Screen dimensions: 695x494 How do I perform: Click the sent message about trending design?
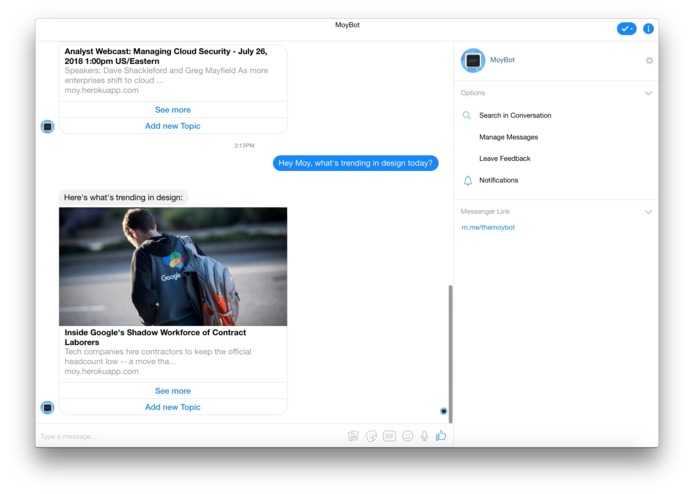tap(355, 163)
